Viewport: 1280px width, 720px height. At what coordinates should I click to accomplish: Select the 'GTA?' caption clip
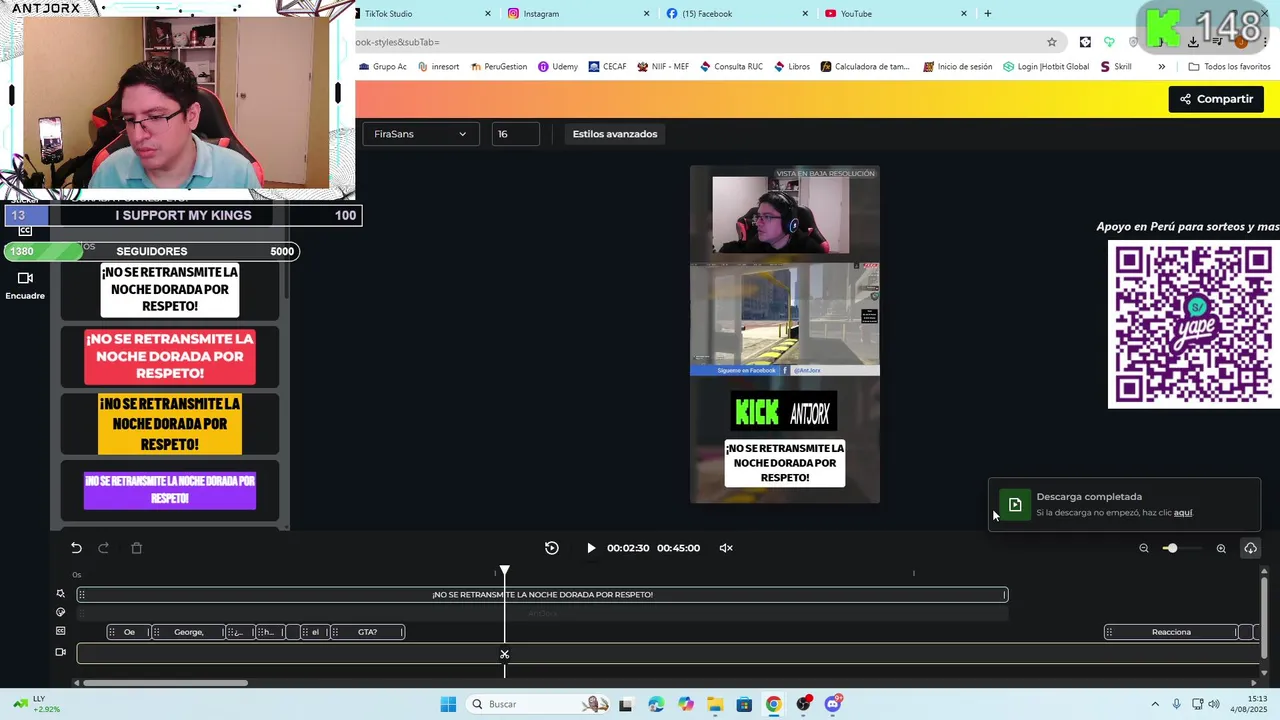367,632
